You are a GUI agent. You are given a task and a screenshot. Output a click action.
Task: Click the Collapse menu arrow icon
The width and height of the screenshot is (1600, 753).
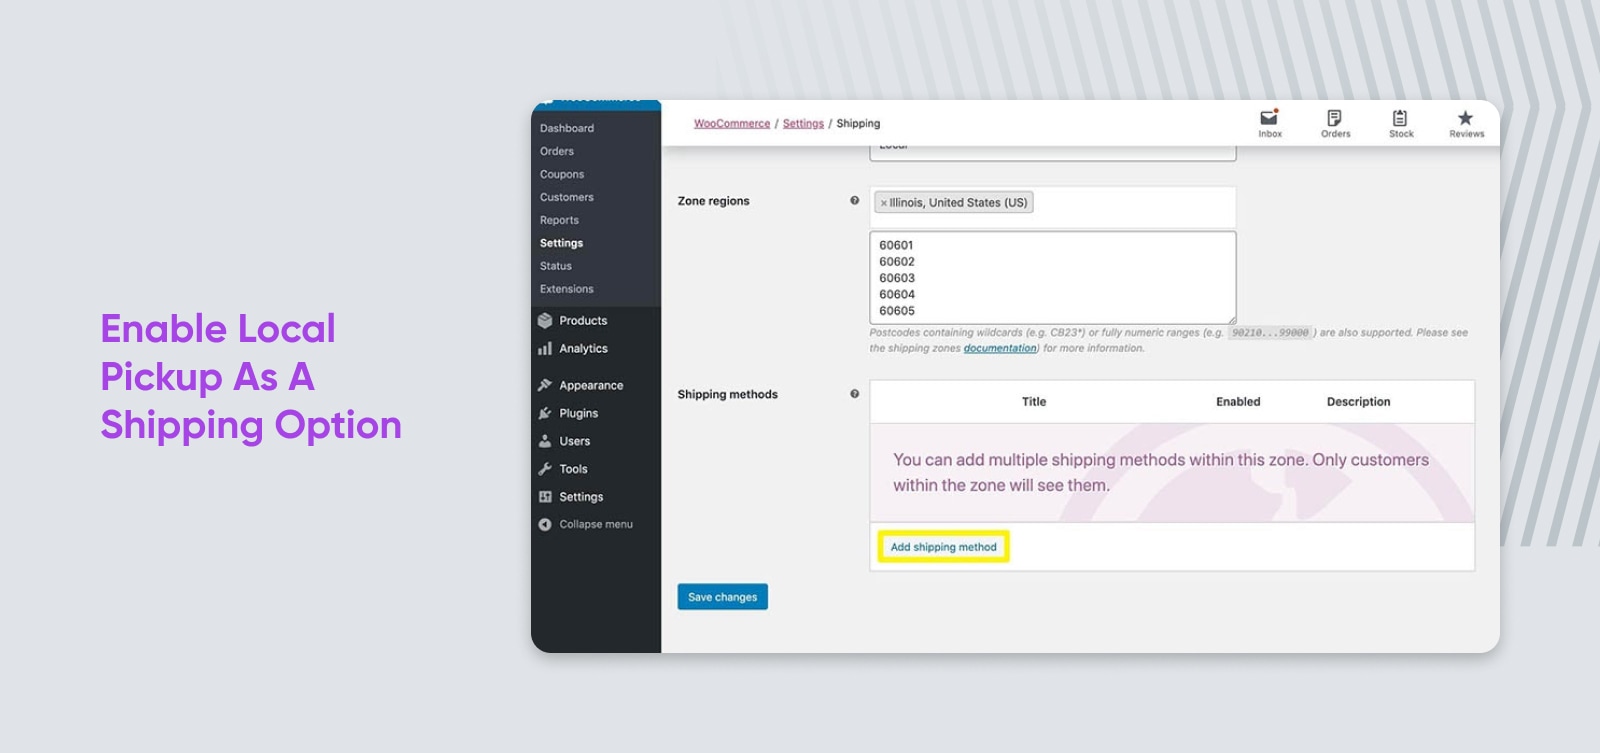tap(545, 524)
